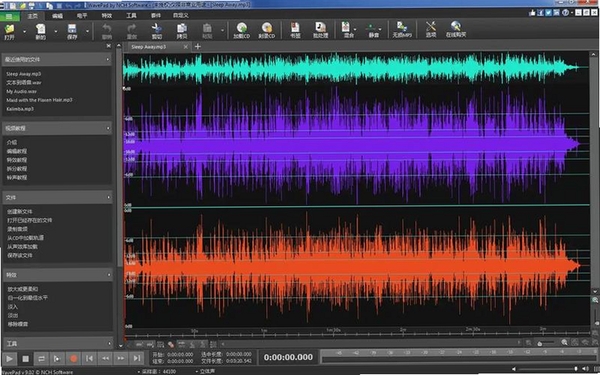The image size is (600, 375).
Task: Open dropdown arrow beside Open button
Action: point(24,31)
